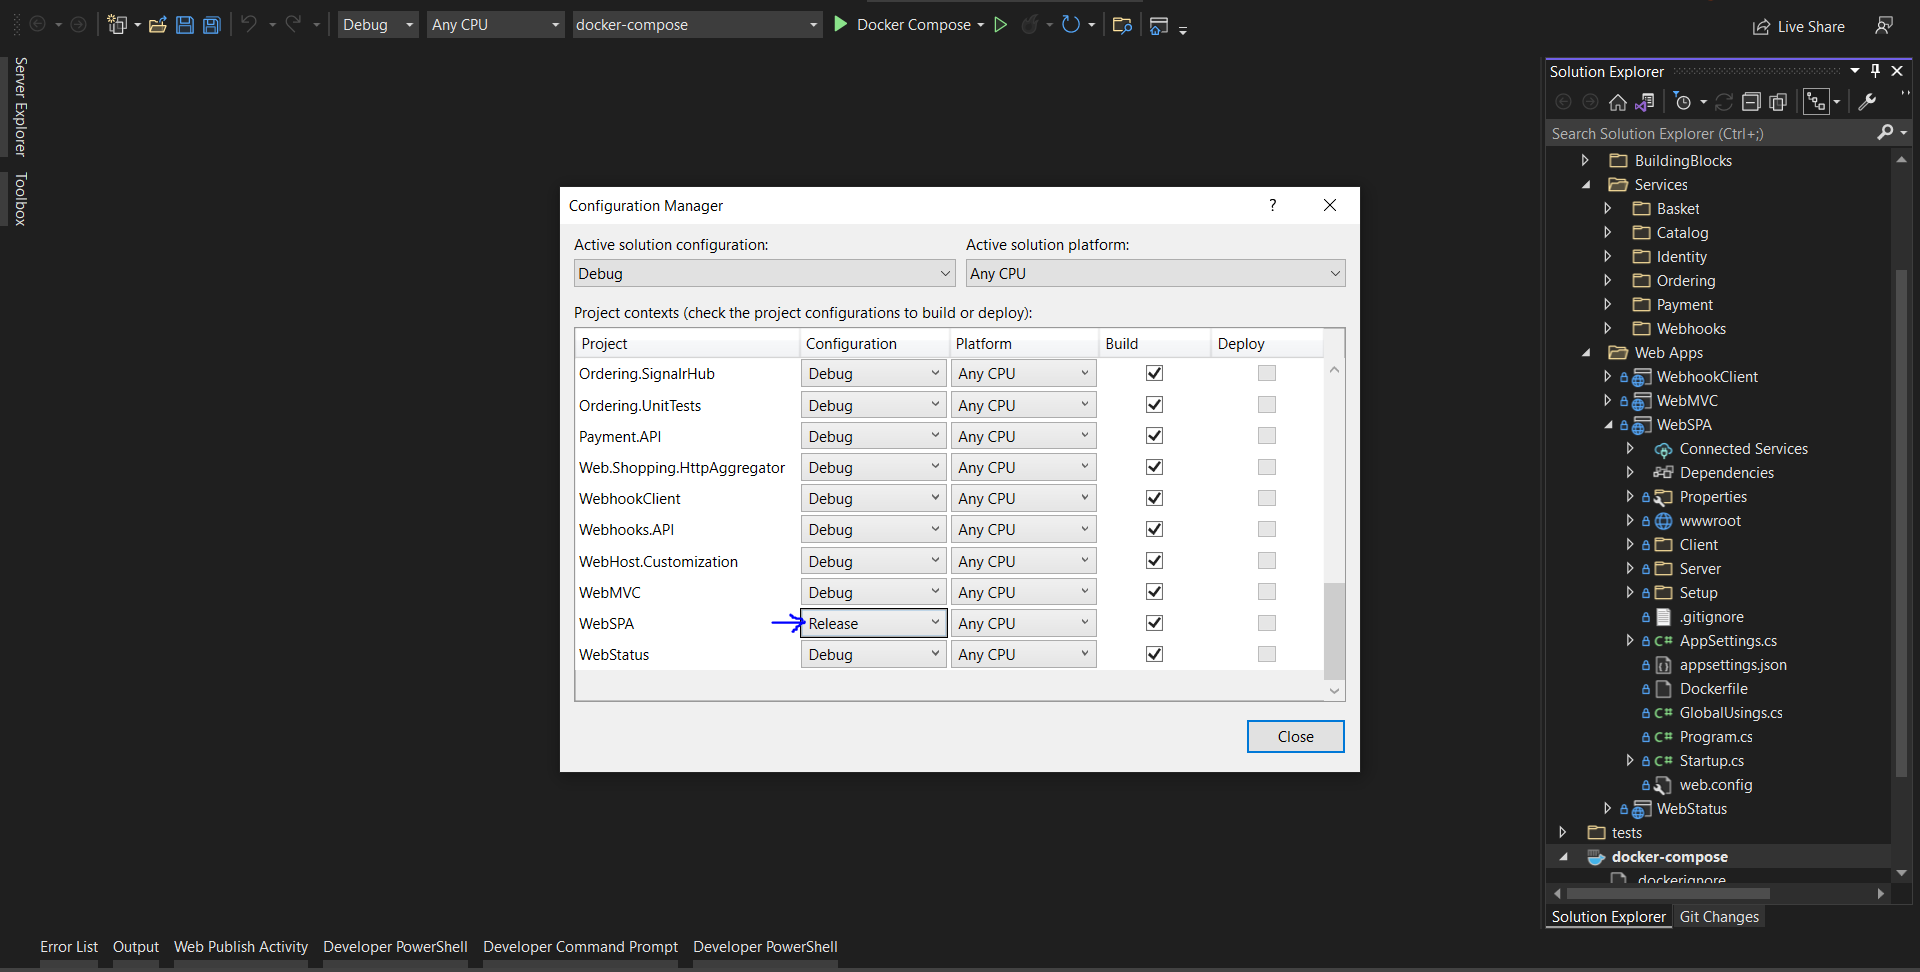Image resolution: width=1920 pixels, height=972 pixels.
Task: Open Solution Explorer Properties wrench icon
Action: 1867,102
